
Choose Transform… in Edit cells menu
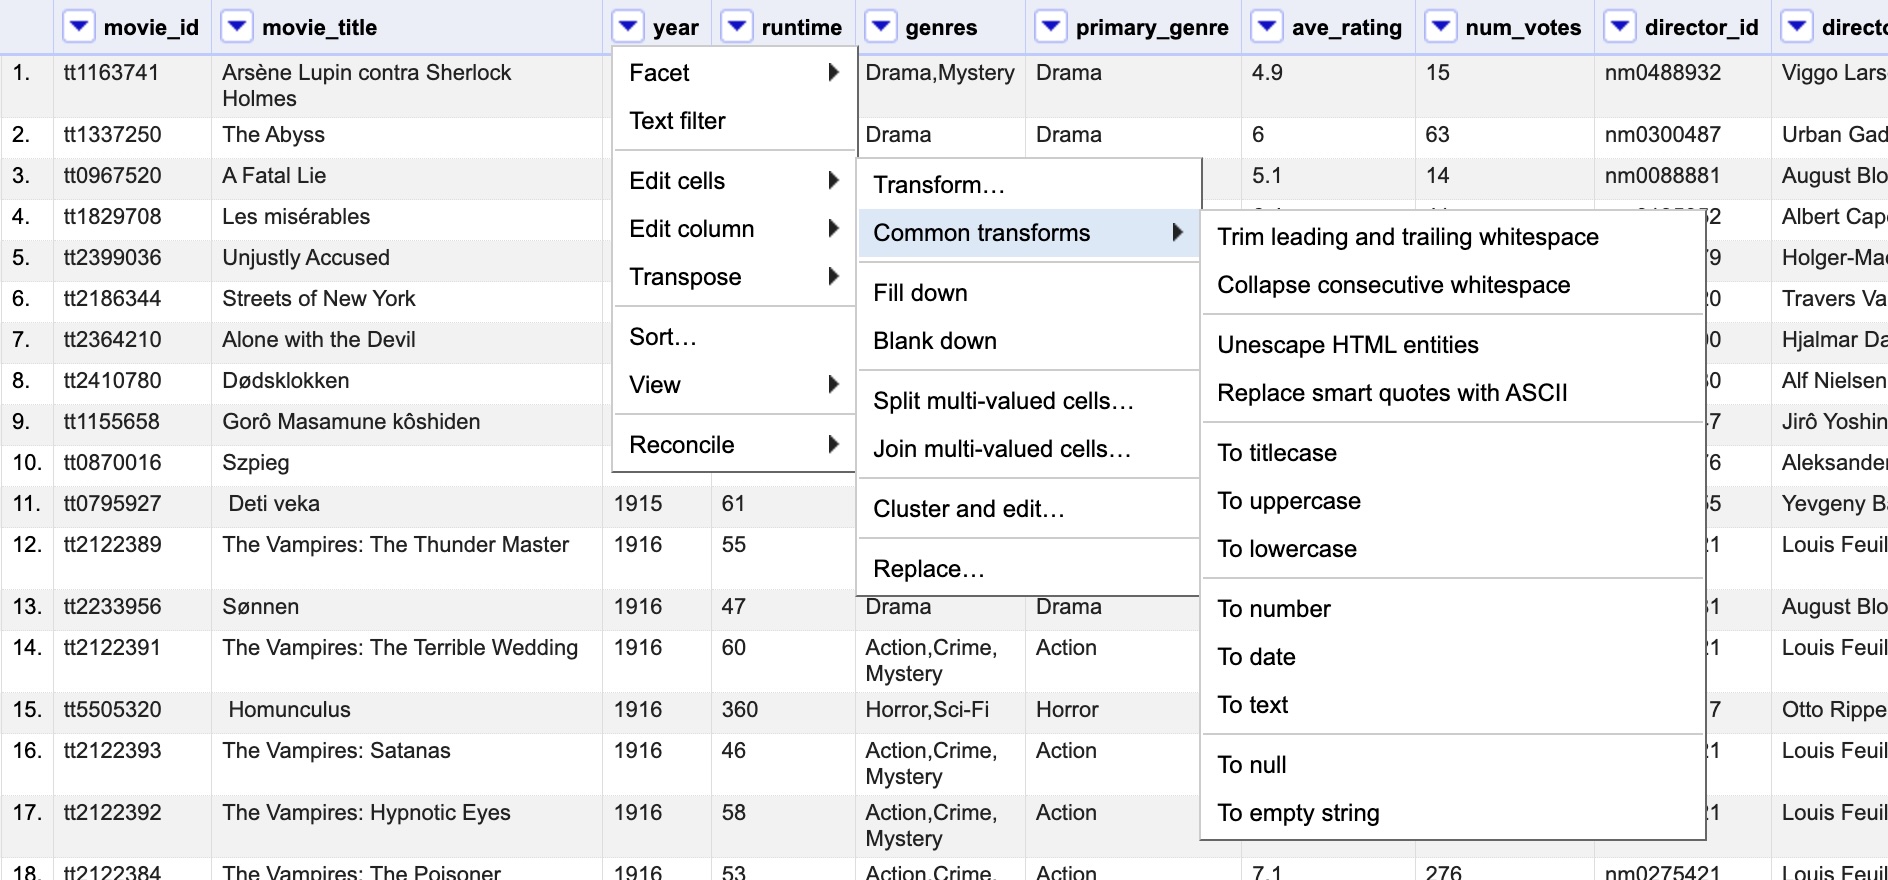tap(1029, 185)
